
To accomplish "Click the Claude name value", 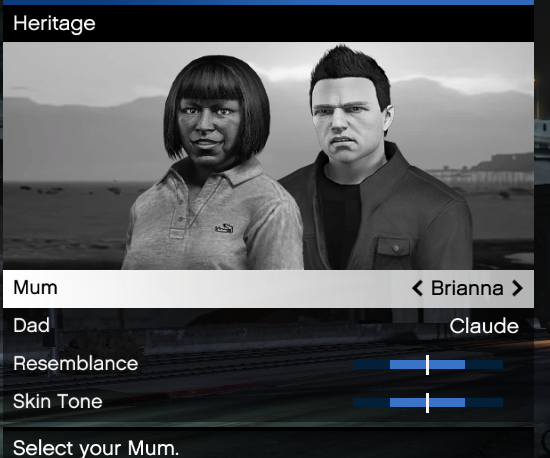I will [484, 326].
